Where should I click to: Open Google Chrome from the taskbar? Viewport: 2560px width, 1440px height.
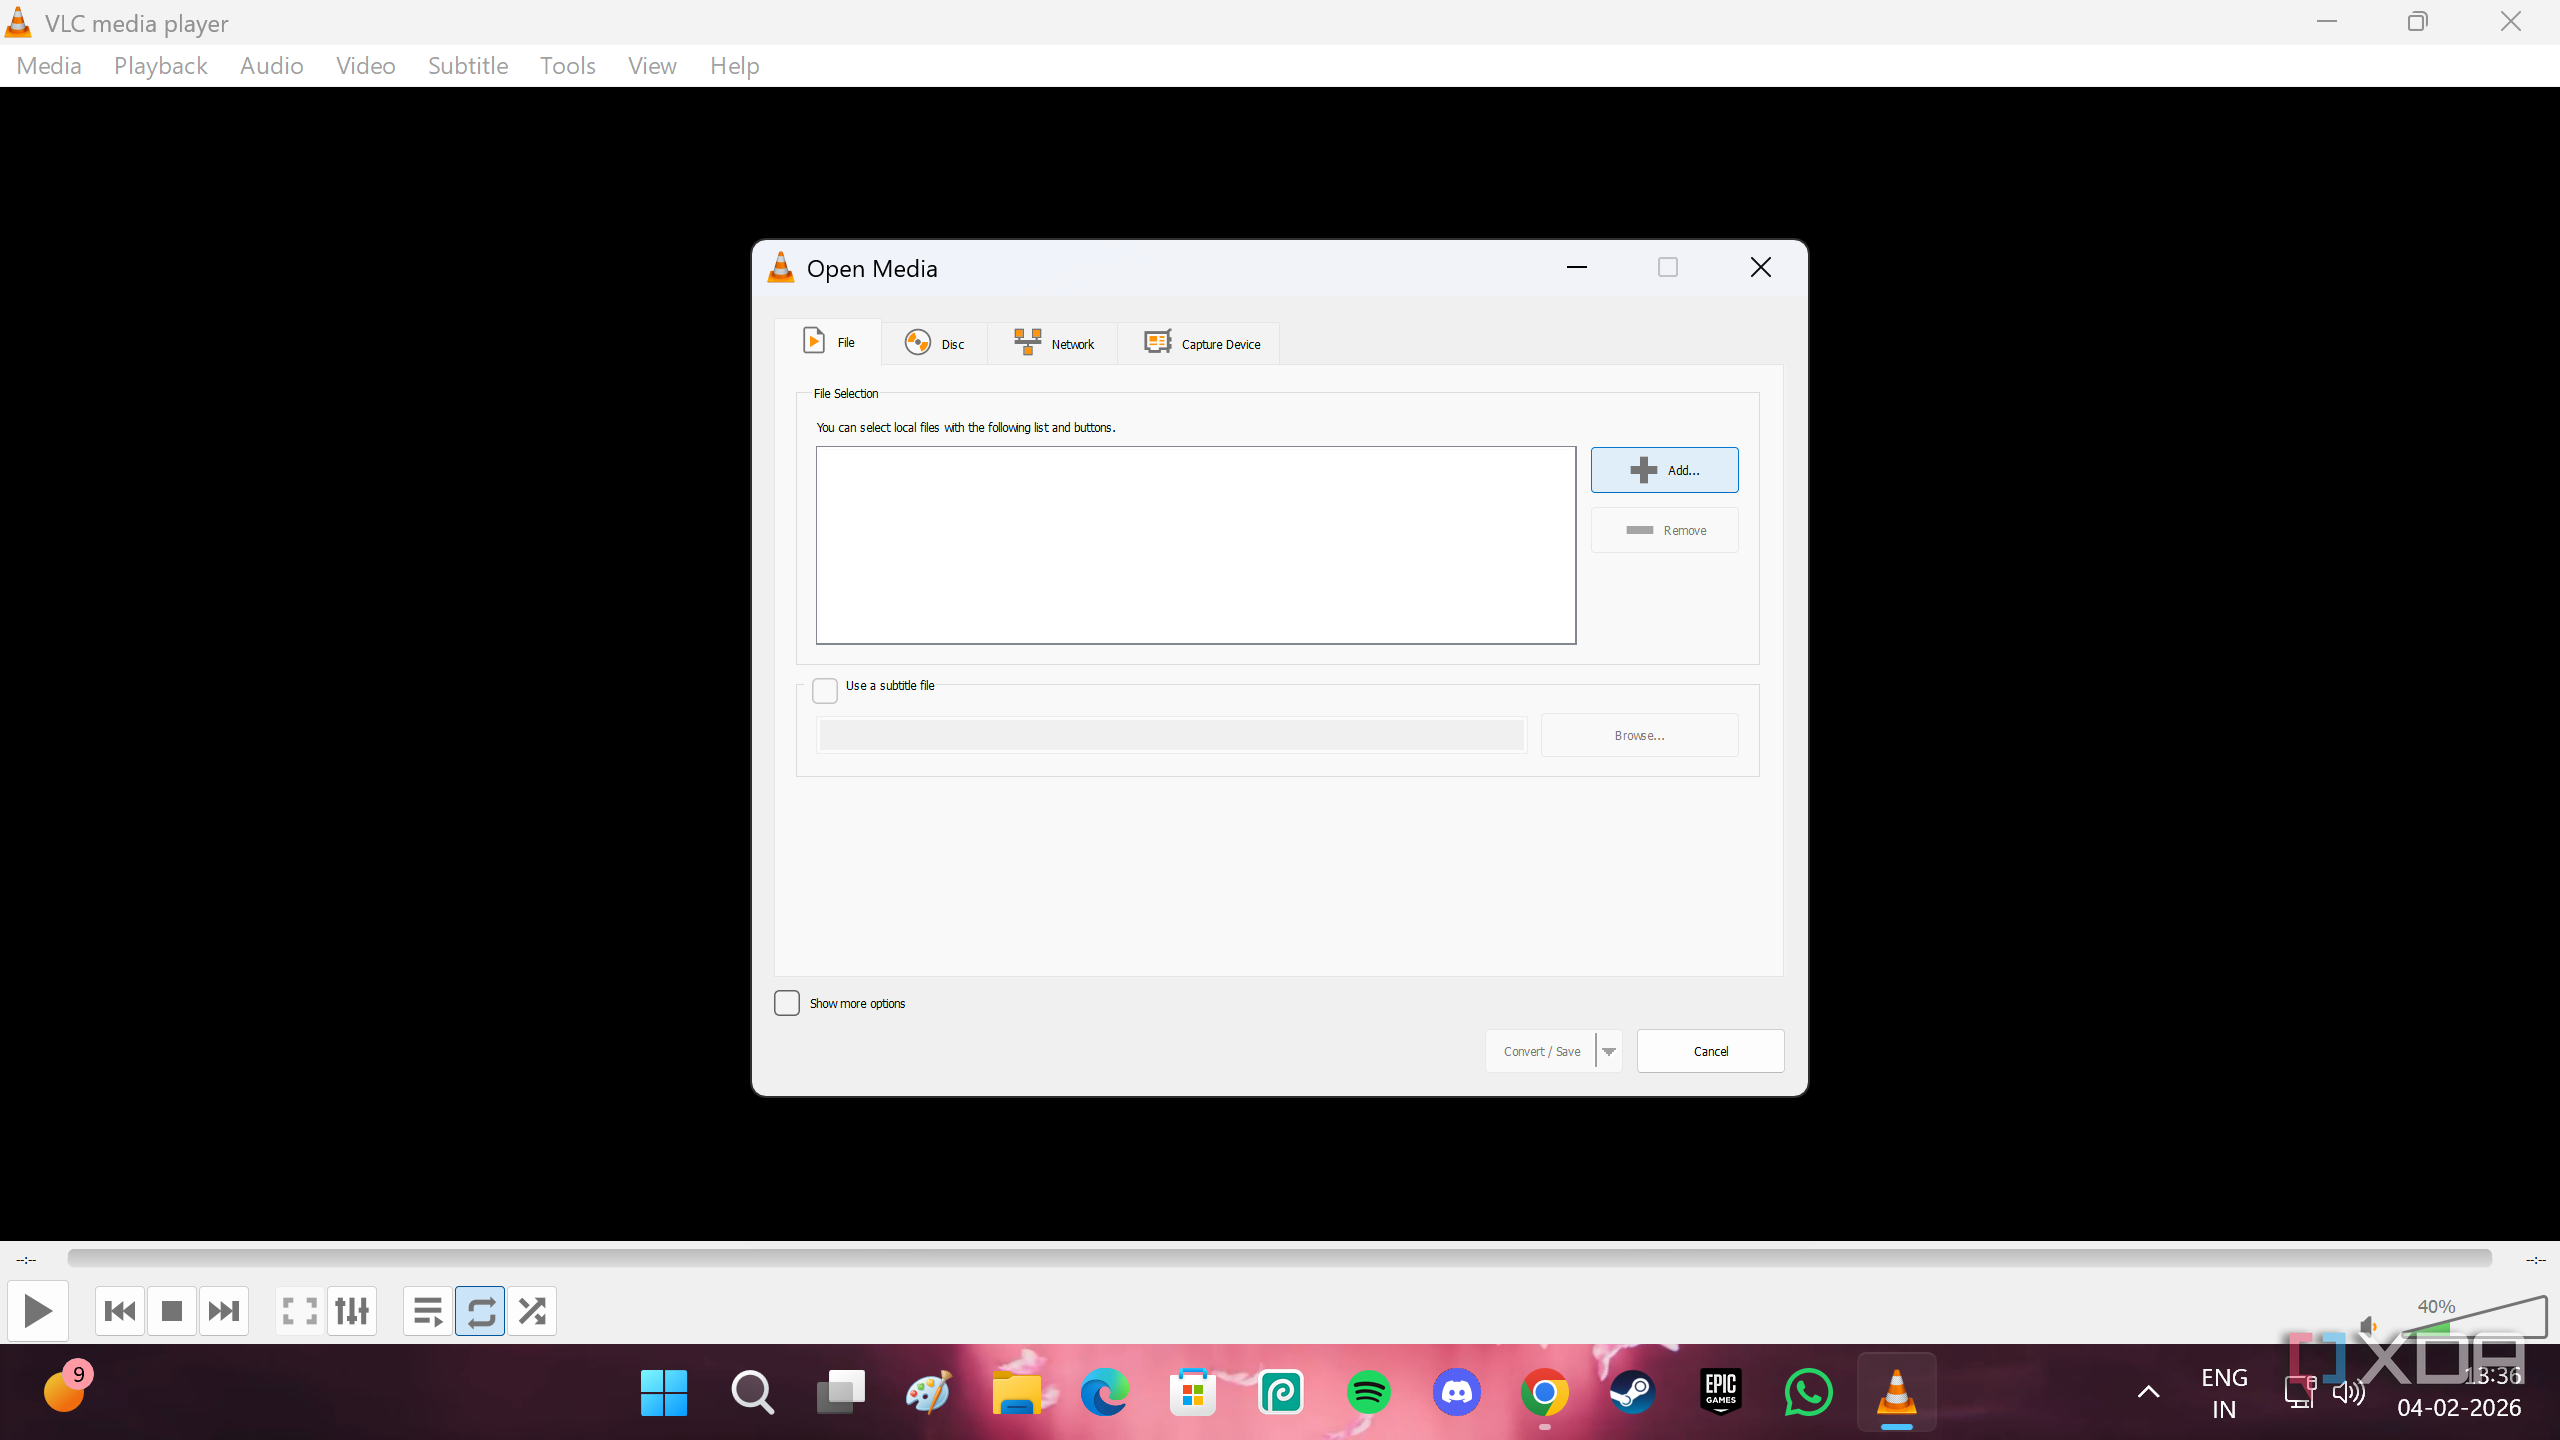pyautogui.click(x=1544, y=1392)
